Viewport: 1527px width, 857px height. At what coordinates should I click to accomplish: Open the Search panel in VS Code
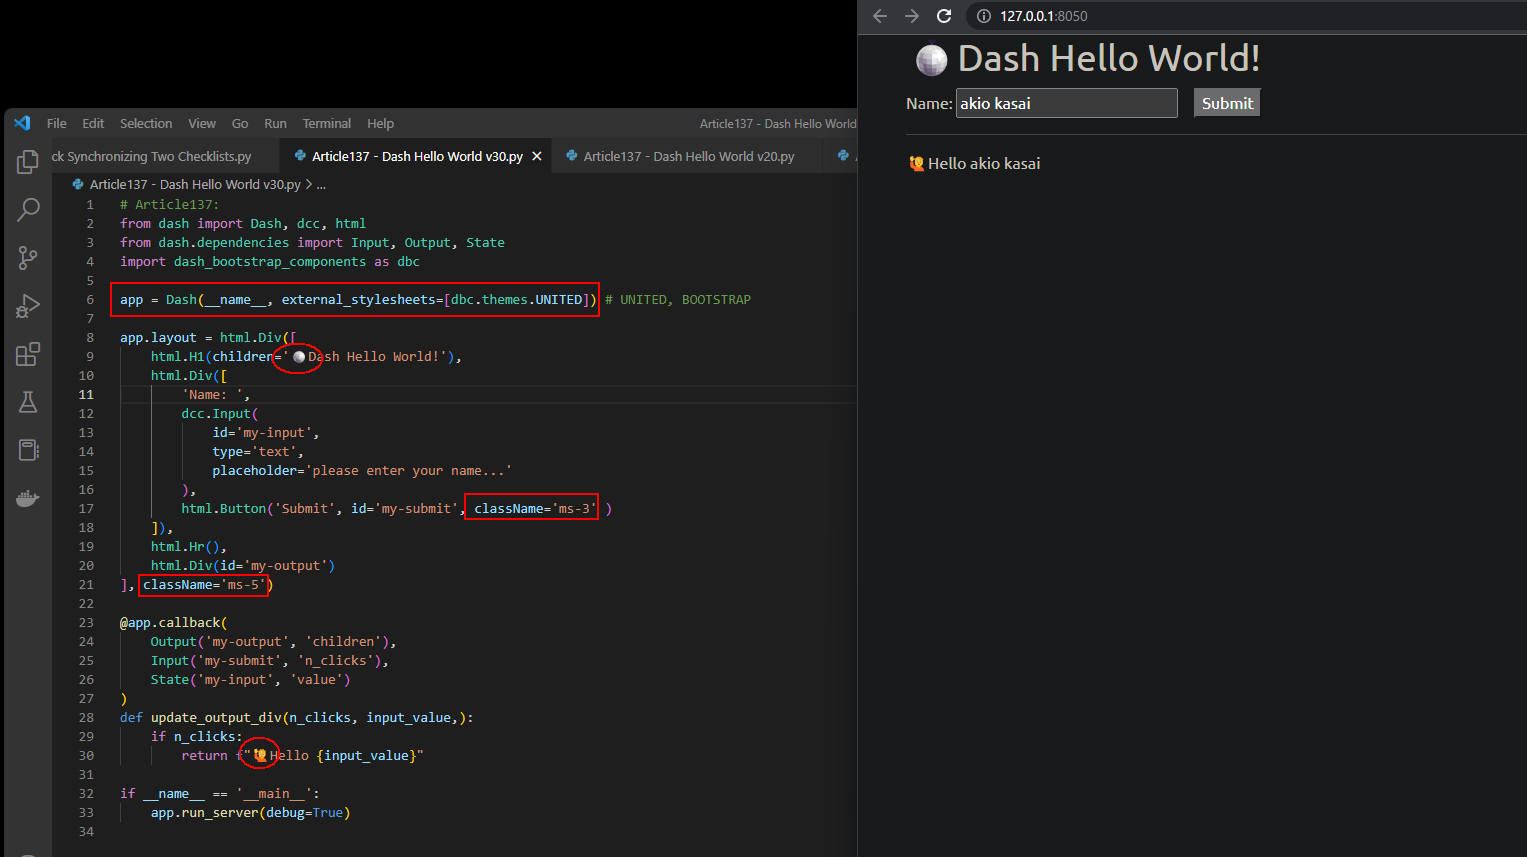28,209
